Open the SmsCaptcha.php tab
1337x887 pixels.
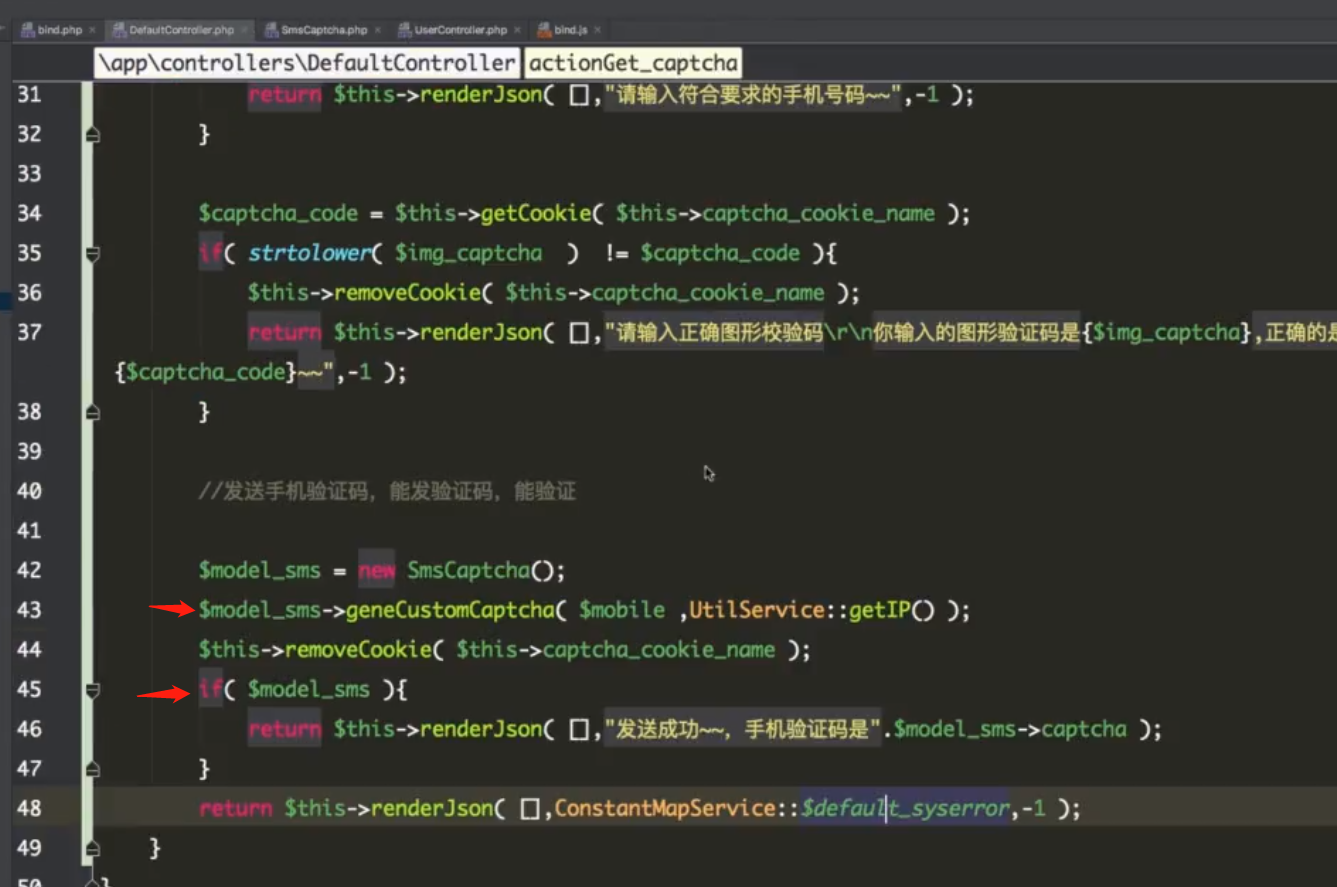click(324, 30)
